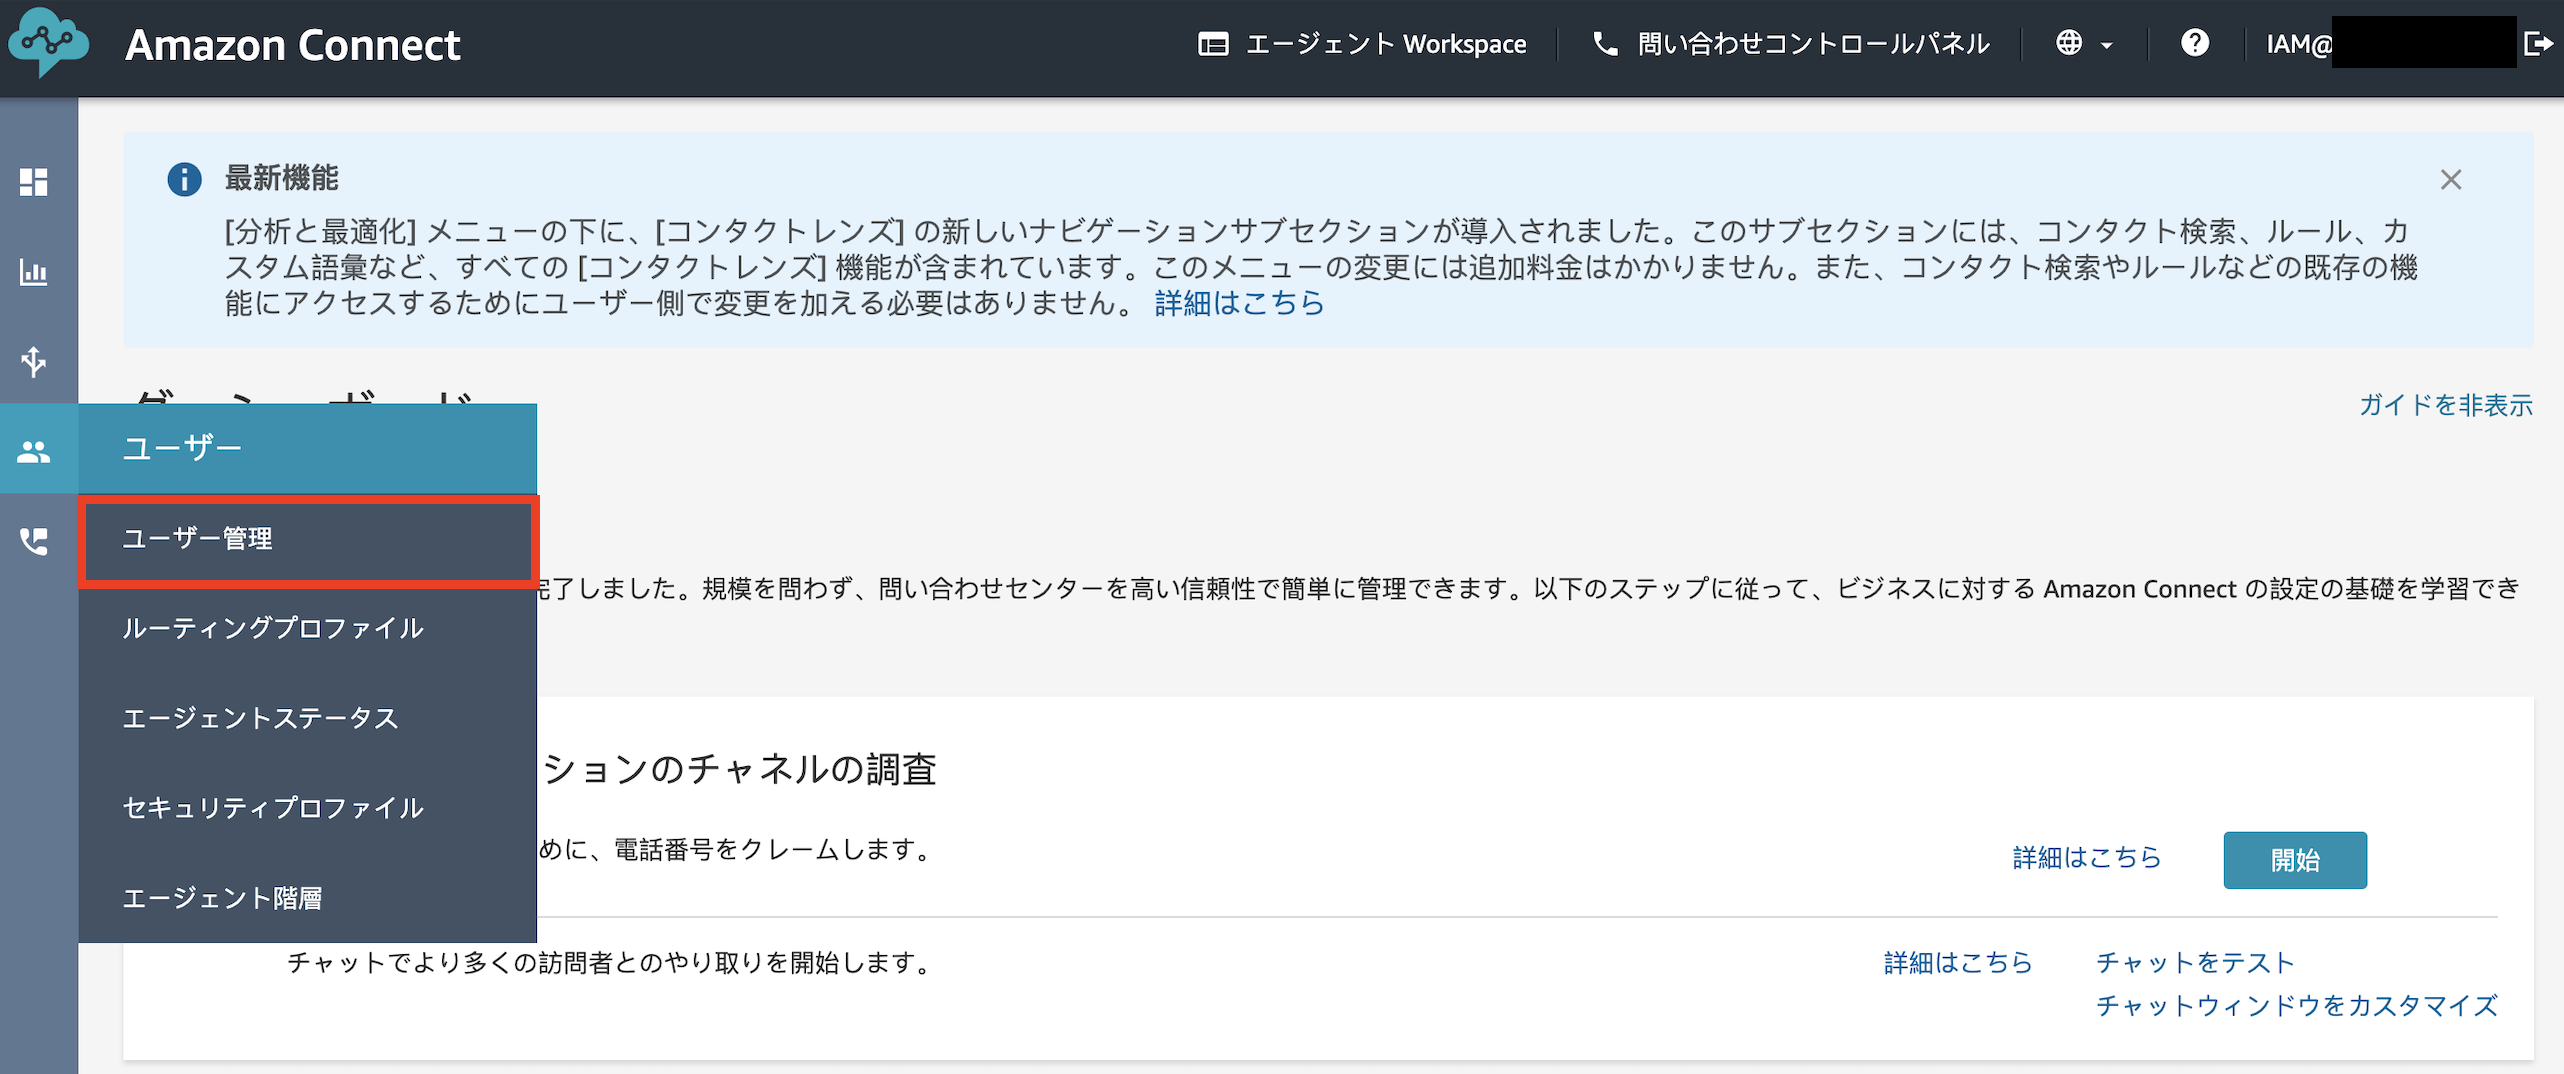2564x1074 pixels.
Task: Click チャットをテスト link
Action: click(2194, 963)
